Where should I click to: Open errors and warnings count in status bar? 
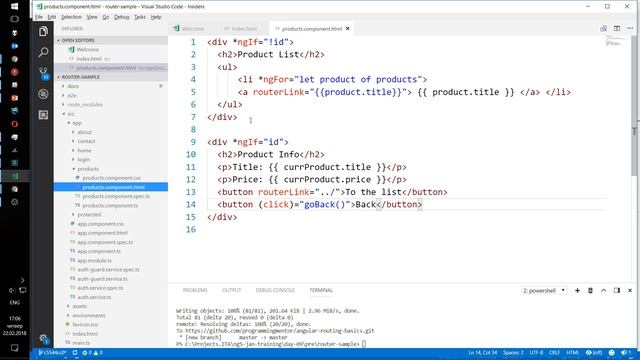pos(93,353)
